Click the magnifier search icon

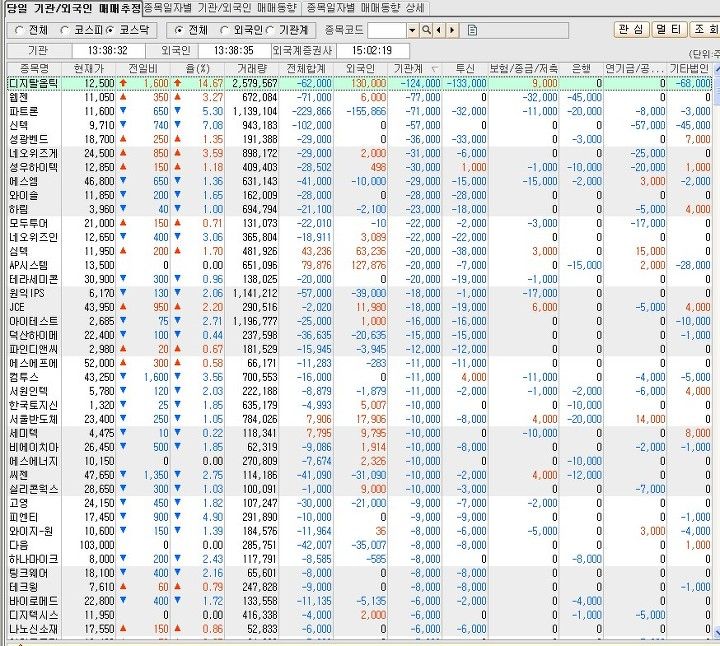426,30
